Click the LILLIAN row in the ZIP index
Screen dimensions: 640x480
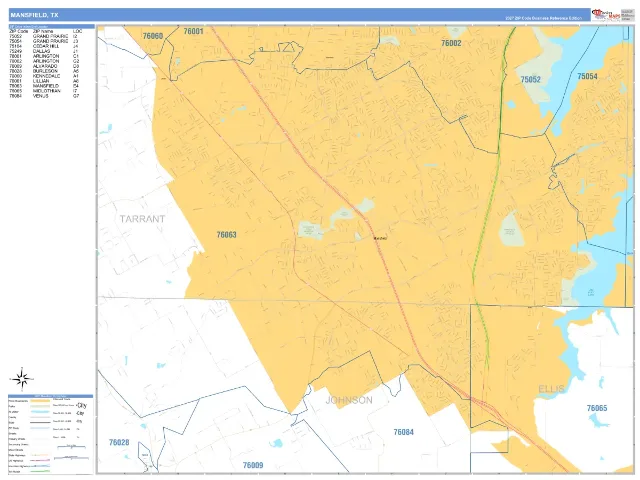tap(44, 81)
